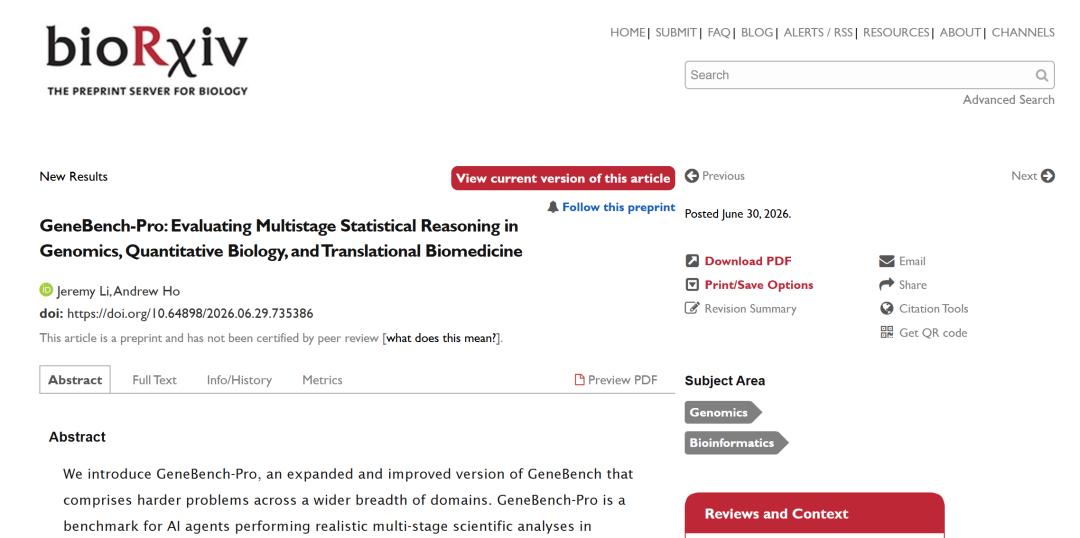Image resolution: width=1080 pixels, height=538 pixels.
Task: Click the Previous arrow icon
Action: [692, 176]
